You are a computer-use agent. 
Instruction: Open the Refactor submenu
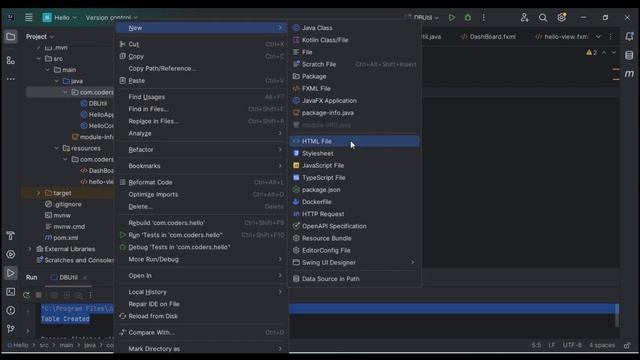click(x=201, y=150)
